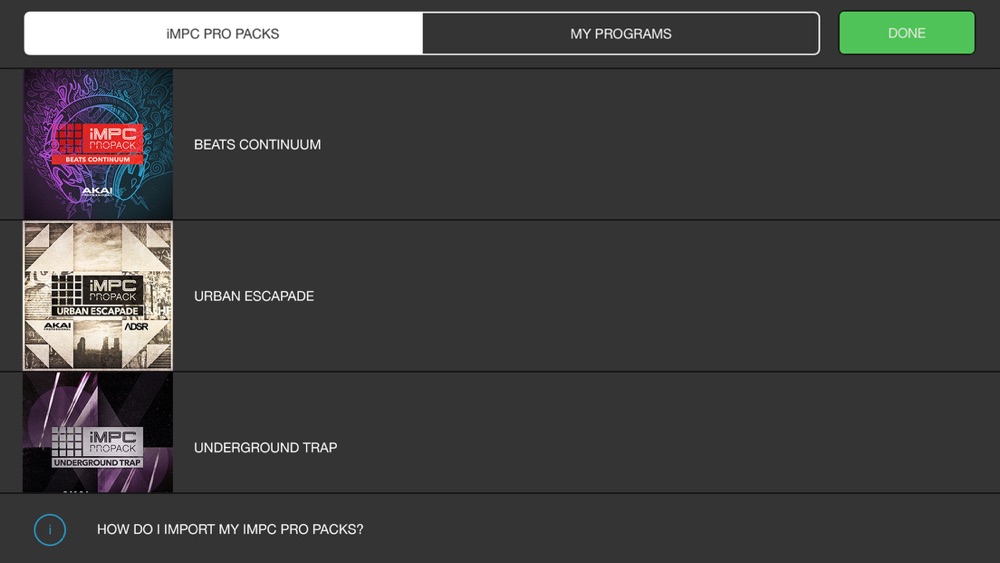Click the green DONE button

click(906, 33)
